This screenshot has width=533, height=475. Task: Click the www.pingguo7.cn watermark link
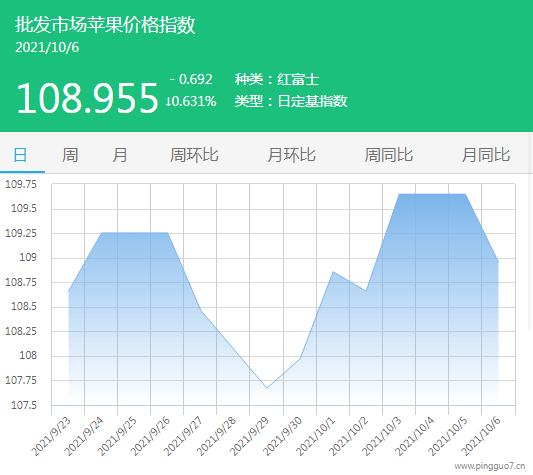(490, 466)
